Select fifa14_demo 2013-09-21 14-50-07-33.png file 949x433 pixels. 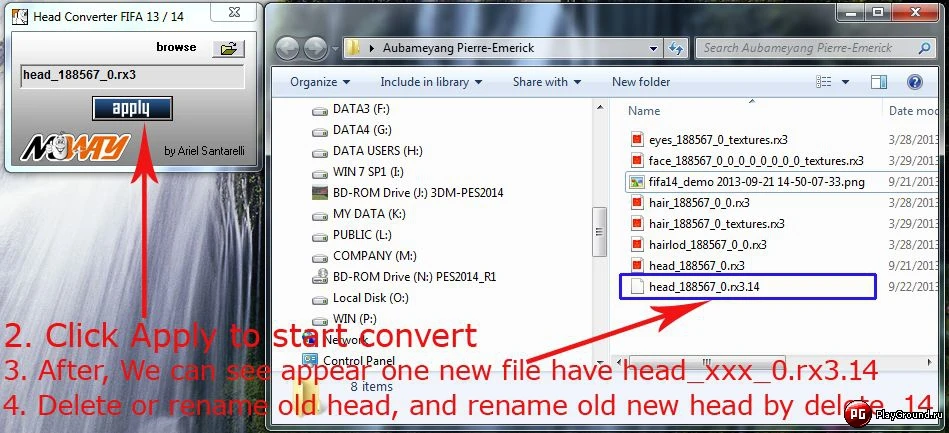point(757,182)
